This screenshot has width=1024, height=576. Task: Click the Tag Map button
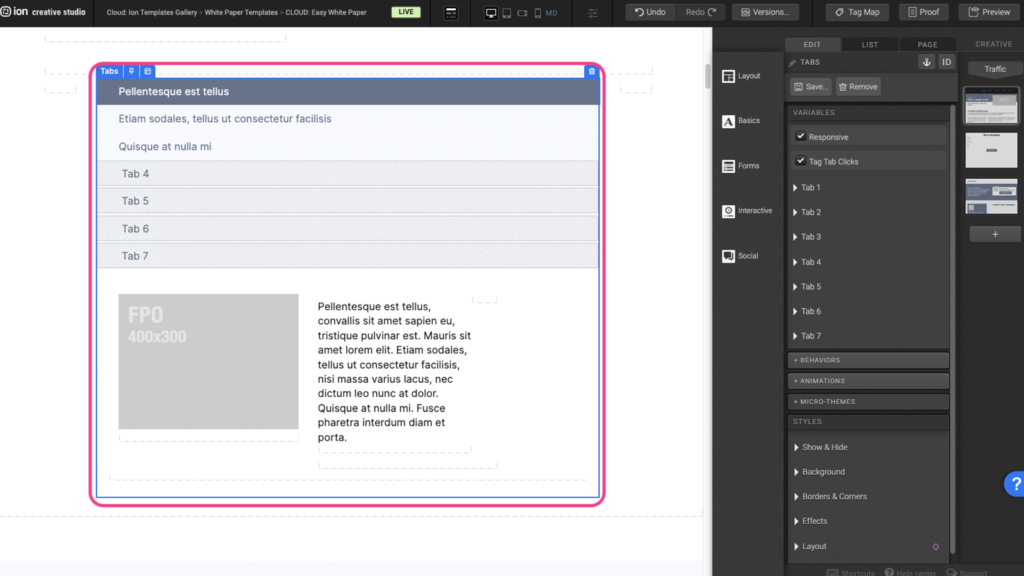click(857, 12)
